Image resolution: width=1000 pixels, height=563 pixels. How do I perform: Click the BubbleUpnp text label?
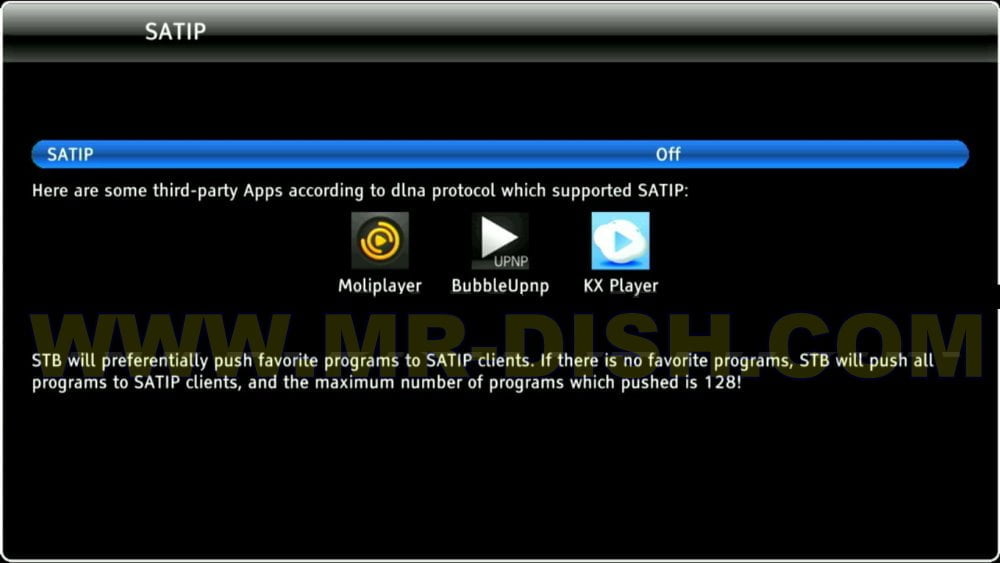[500, 286]
